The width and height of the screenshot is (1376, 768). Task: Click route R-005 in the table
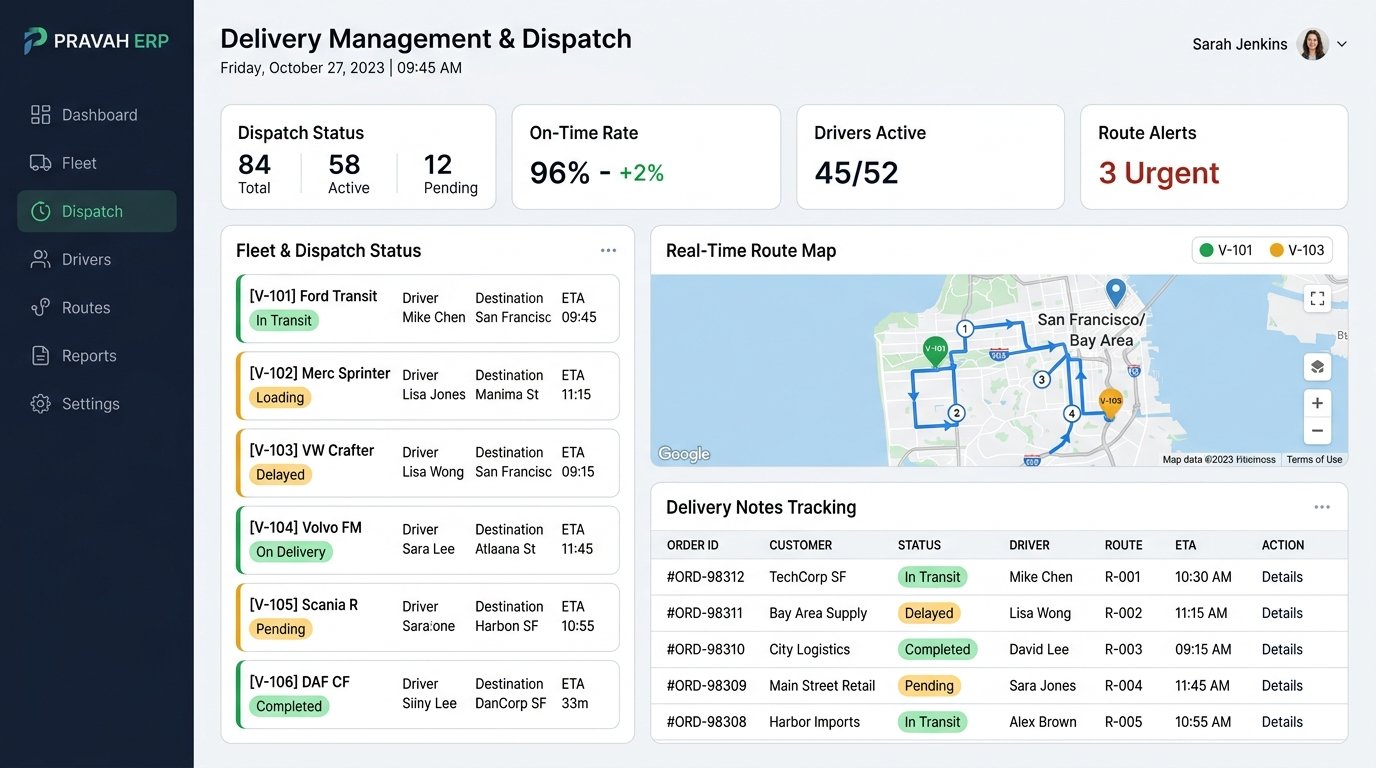click(x=1123, y=722)
